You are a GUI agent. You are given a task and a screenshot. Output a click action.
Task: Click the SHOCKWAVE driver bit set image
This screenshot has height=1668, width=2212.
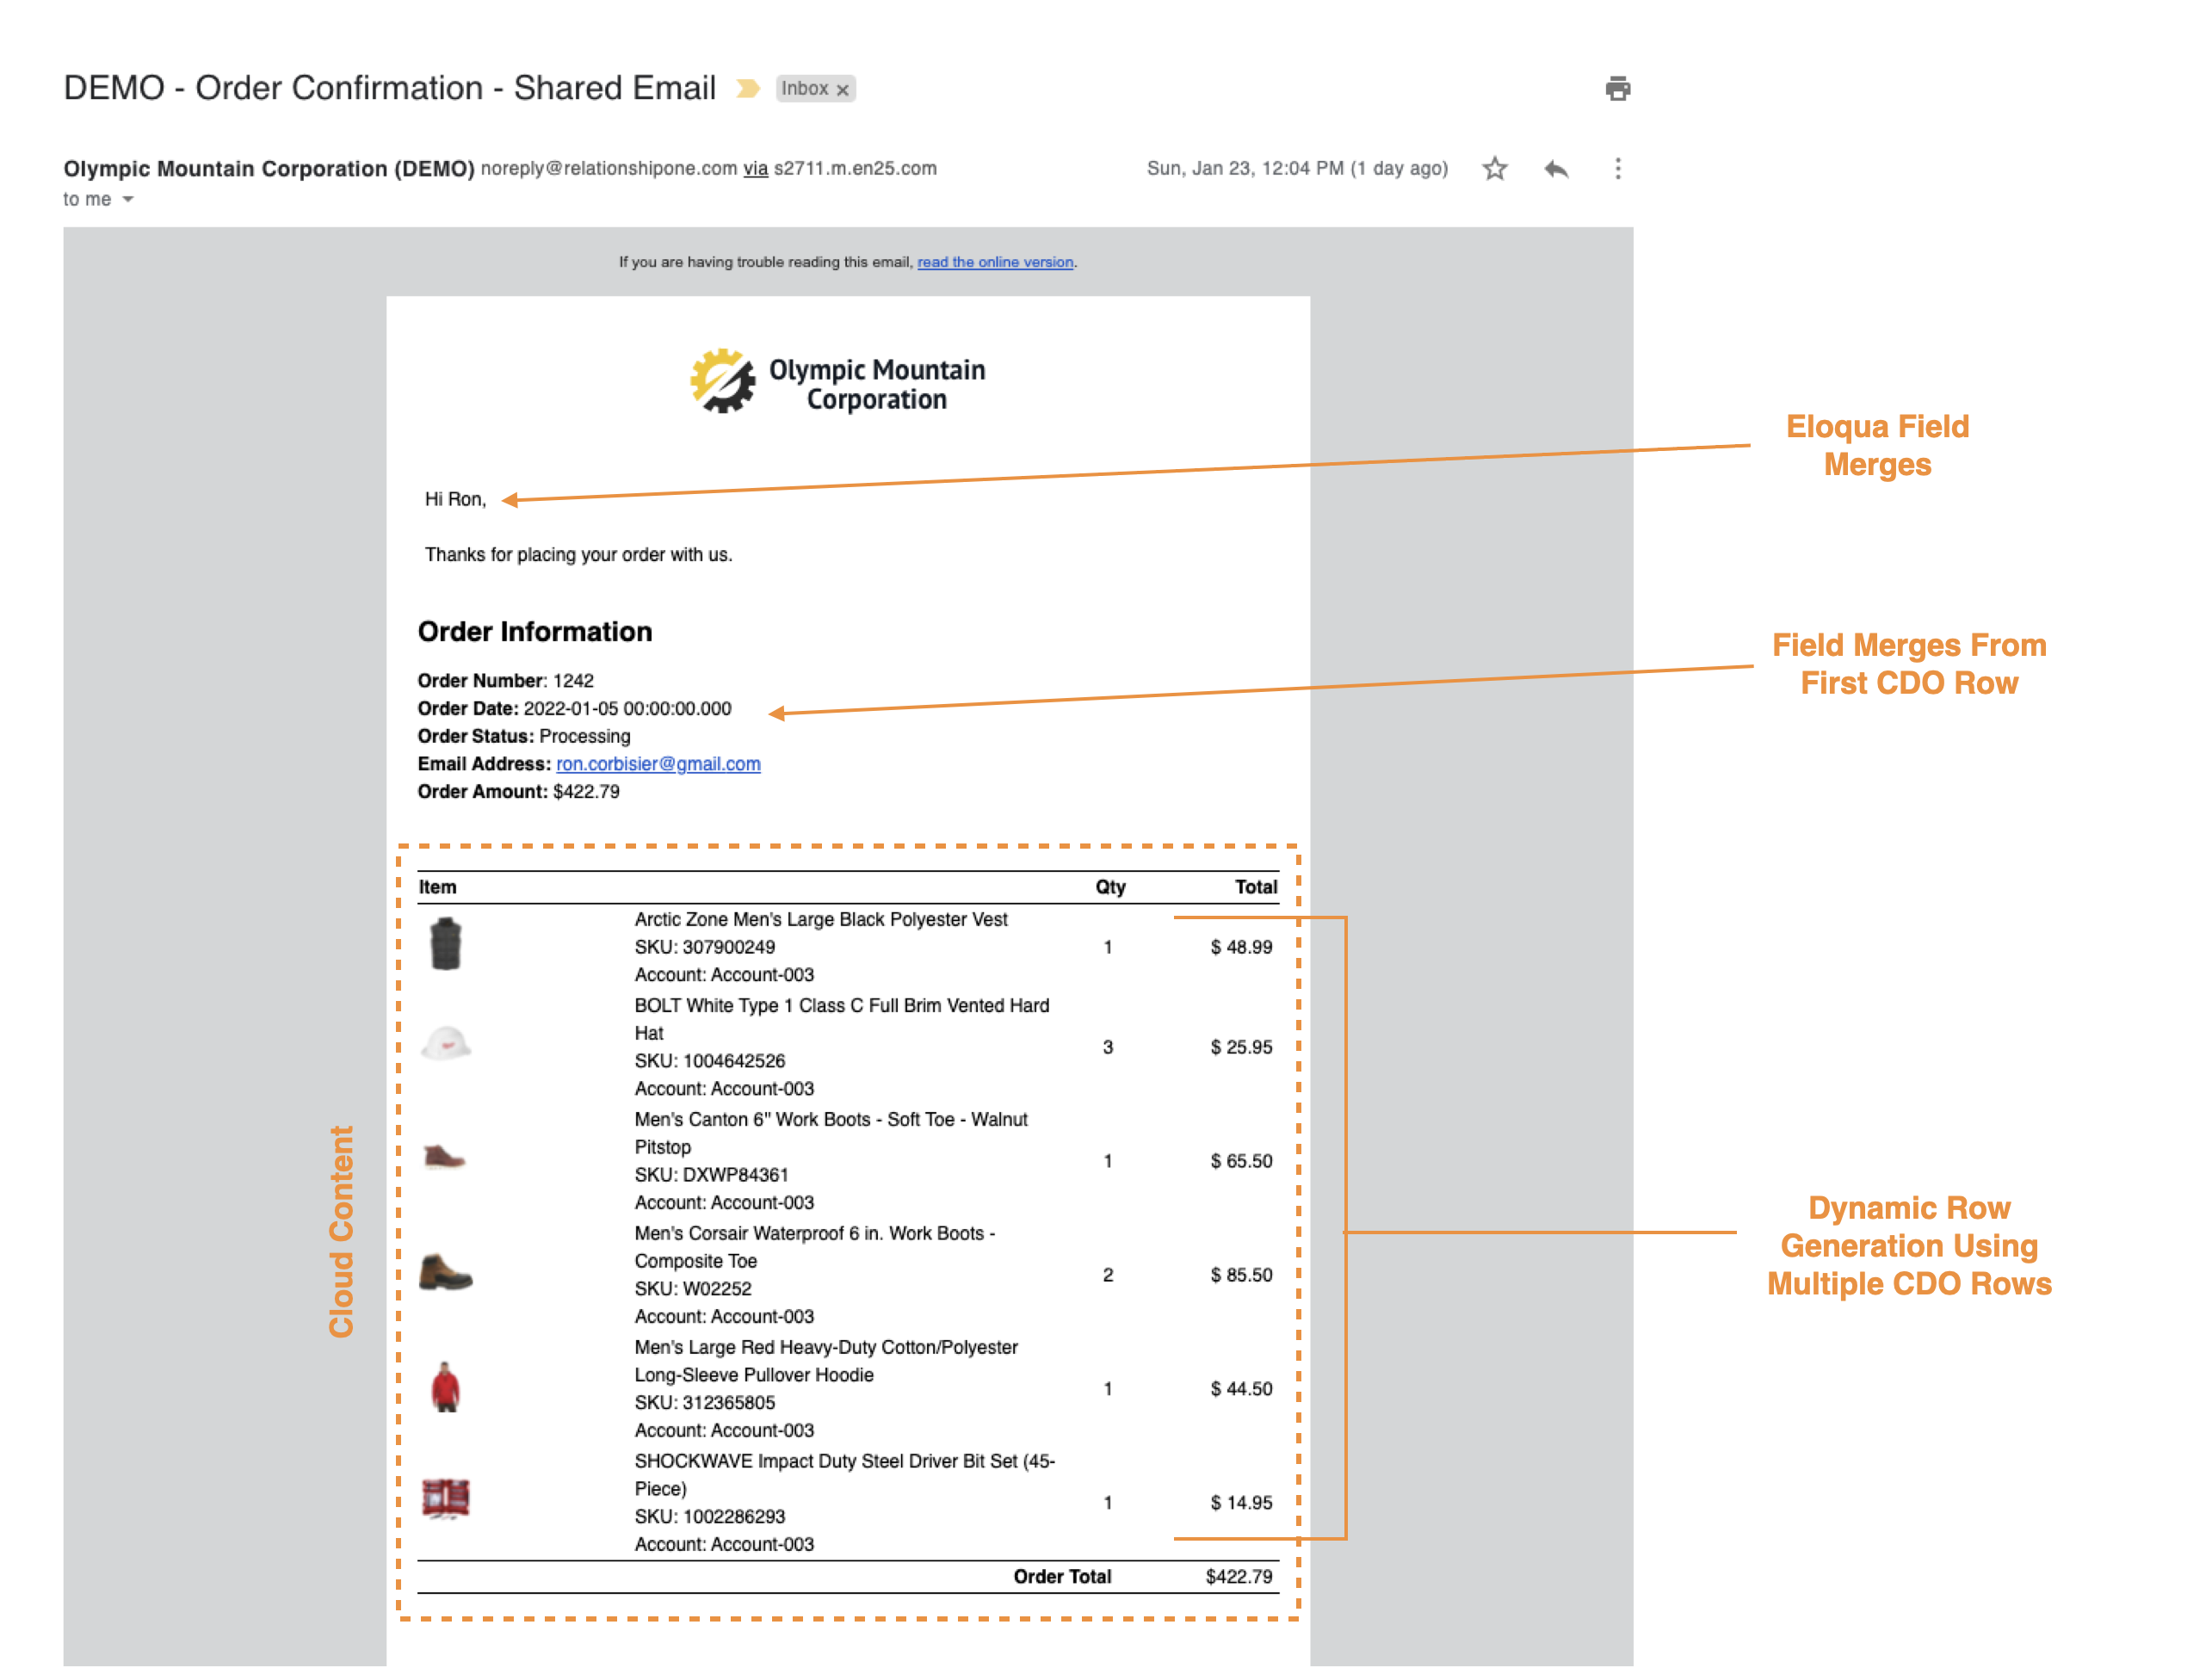tap(445, 1499)
